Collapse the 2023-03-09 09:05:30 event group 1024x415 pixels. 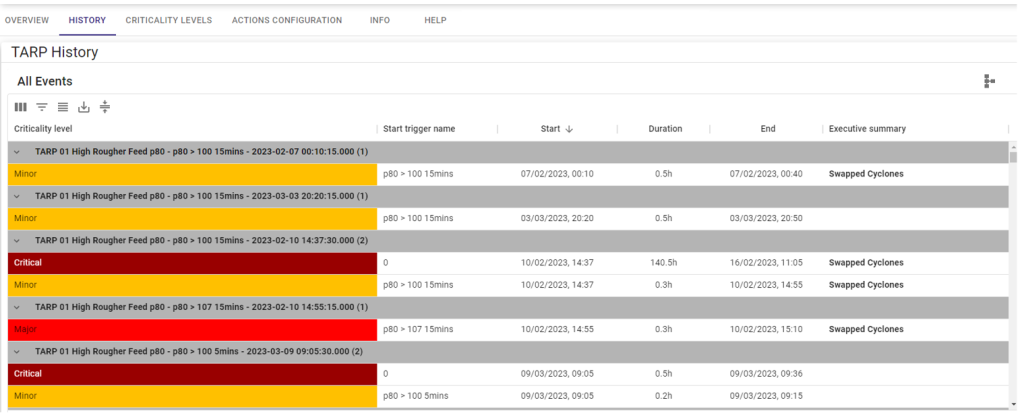click(16, 352)
